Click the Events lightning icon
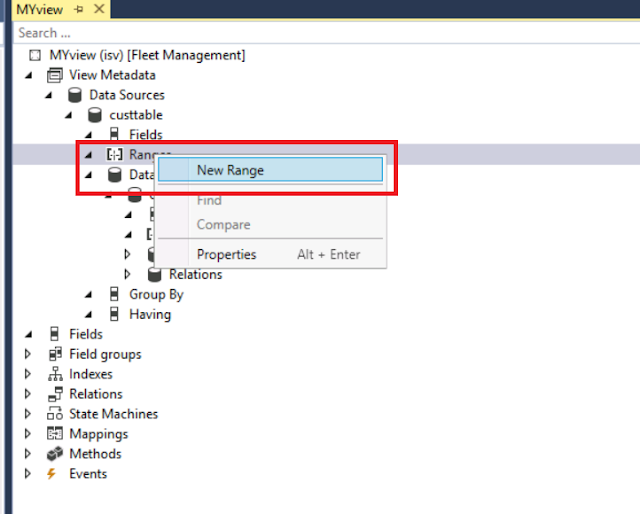This screenshot has height=514, width=640. (51, 474)
